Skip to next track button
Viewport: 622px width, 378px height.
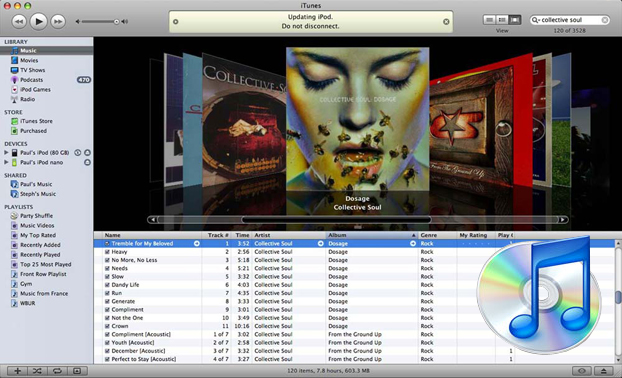click(x=58, y=21)
